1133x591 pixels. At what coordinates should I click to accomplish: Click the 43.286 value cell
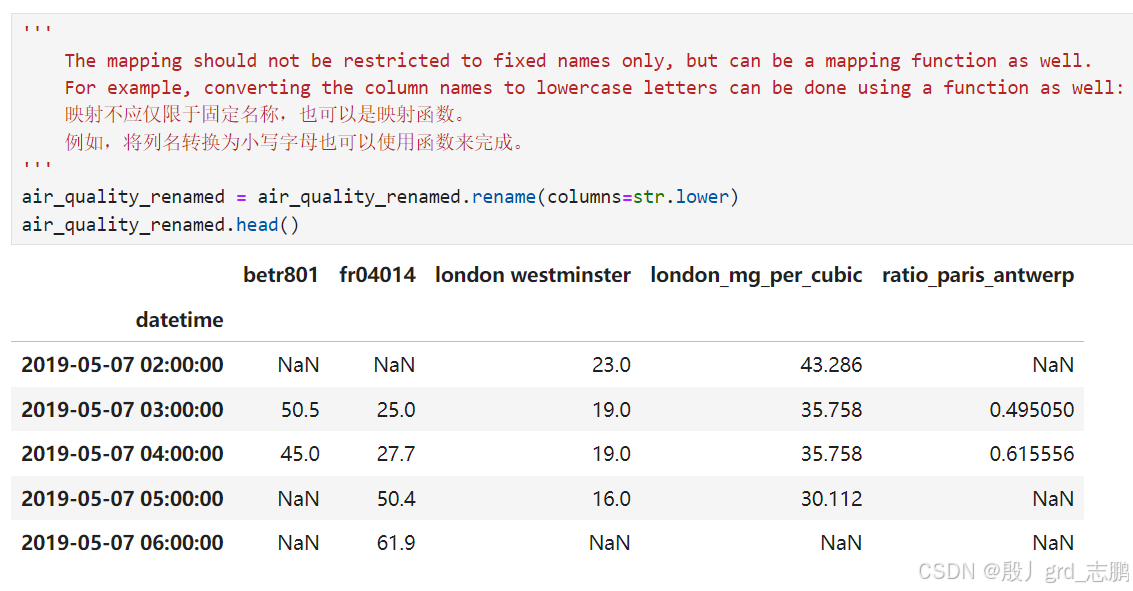click(831, 365)
